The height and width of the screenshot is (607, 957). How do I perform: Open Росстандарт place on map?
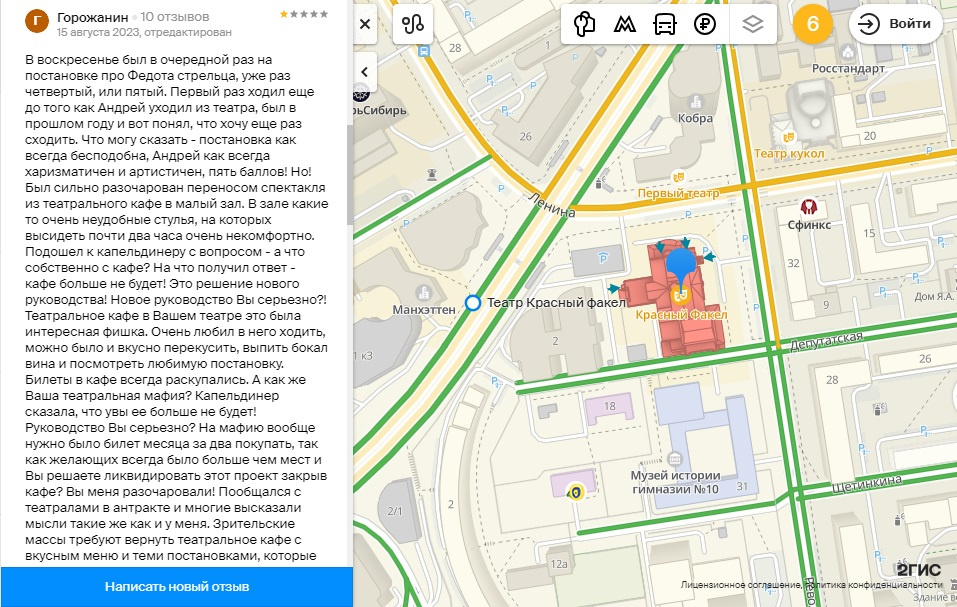pos(848,68)
